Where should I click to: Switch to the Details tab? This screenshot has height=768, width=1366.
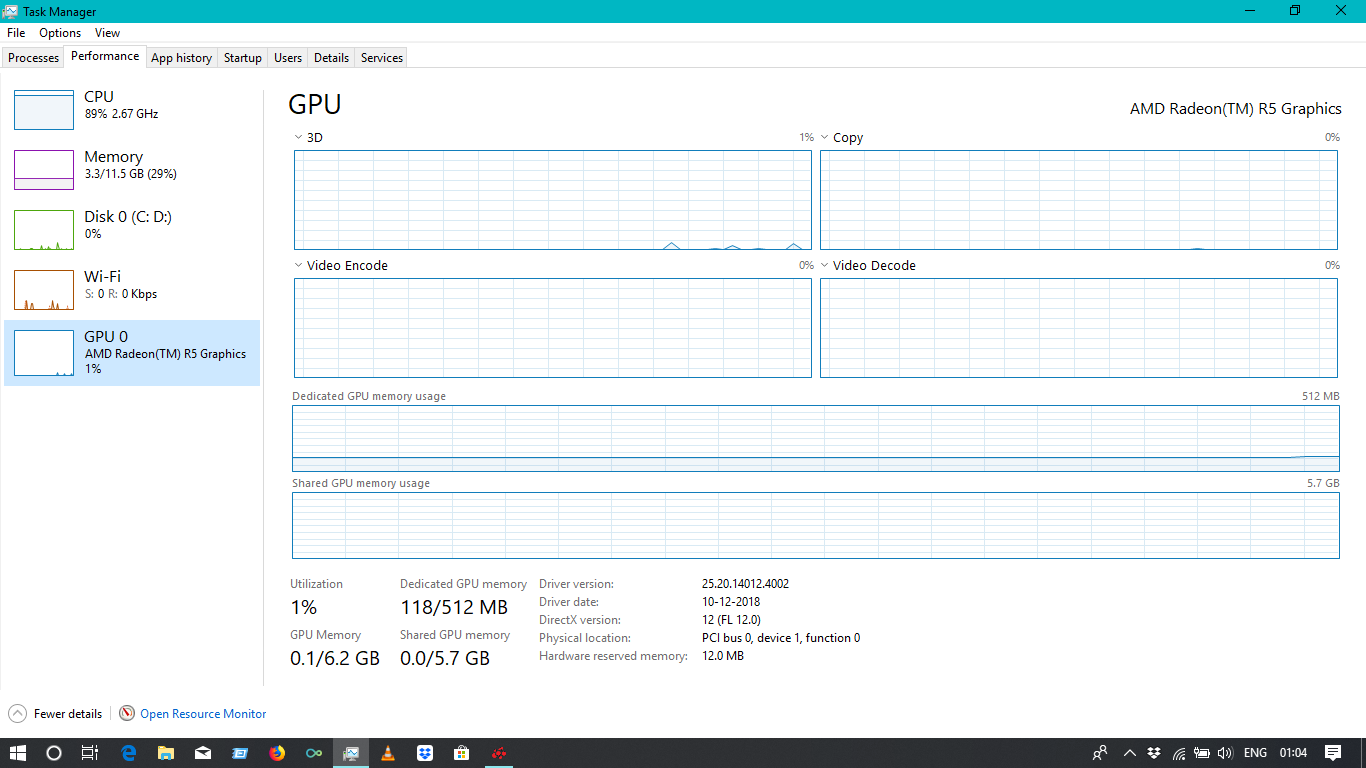(x=331, y=58)
